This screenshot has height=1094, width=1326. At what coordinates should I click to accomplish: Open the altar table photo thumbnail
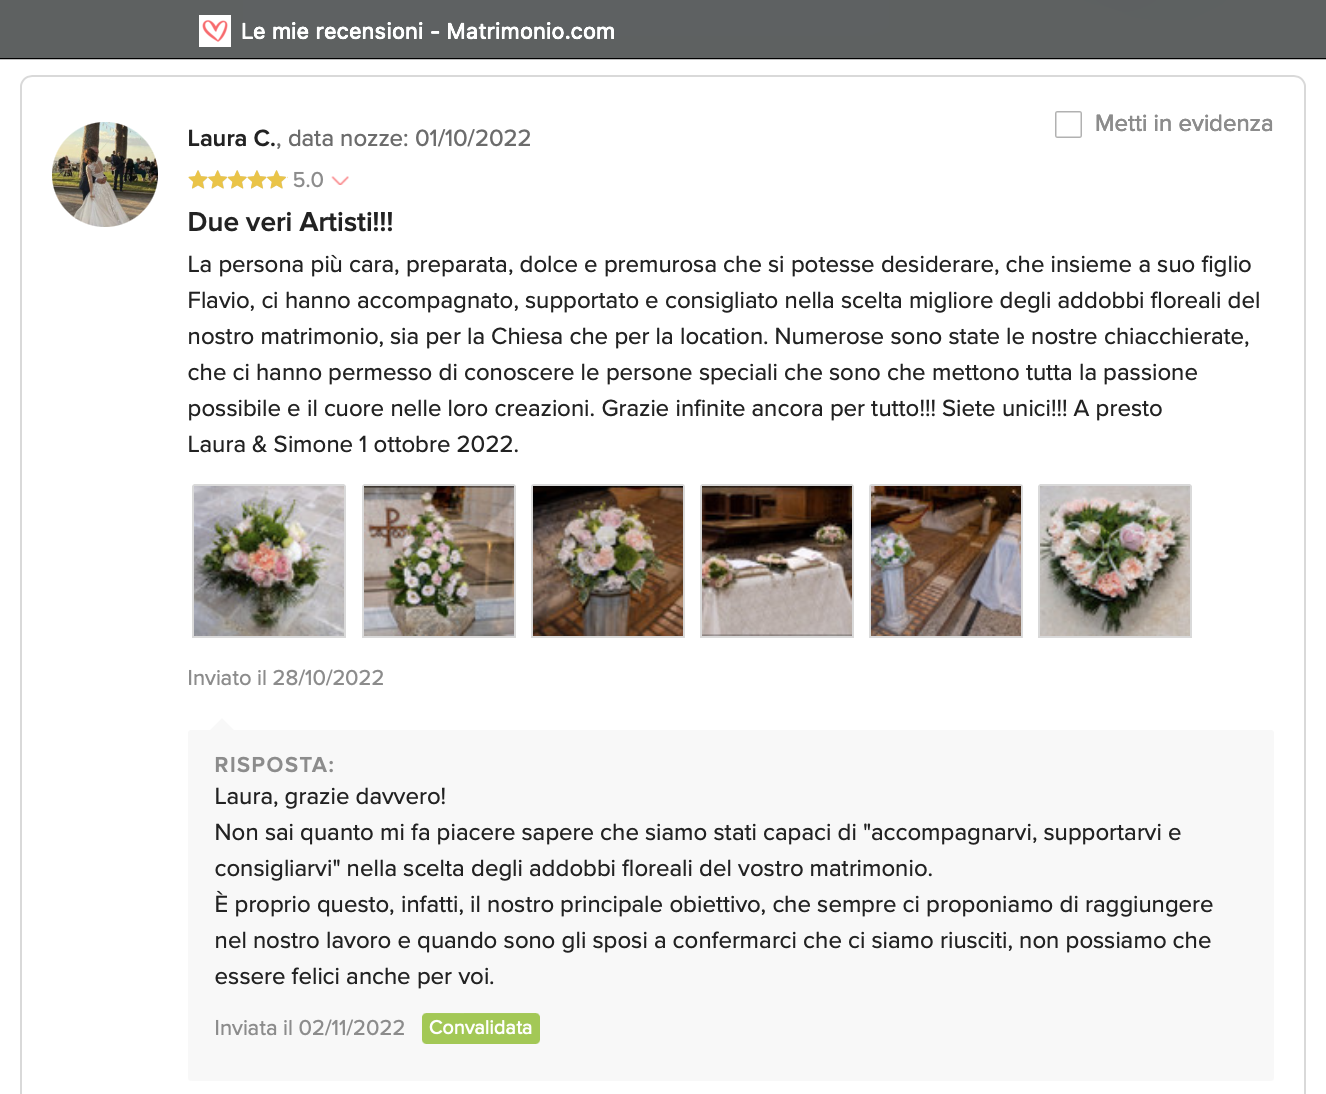777,561
